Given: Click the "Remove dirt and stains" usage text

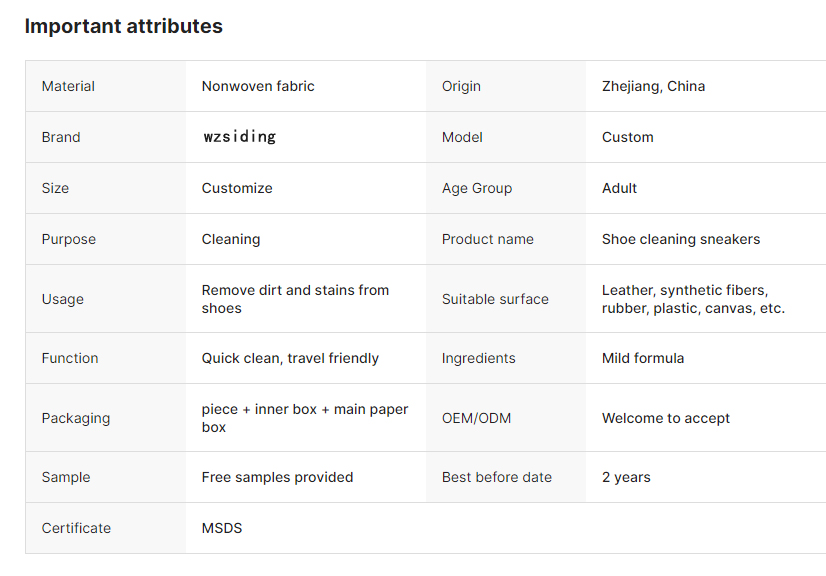Looking at the screenshot, I should [x=295, y=299].
